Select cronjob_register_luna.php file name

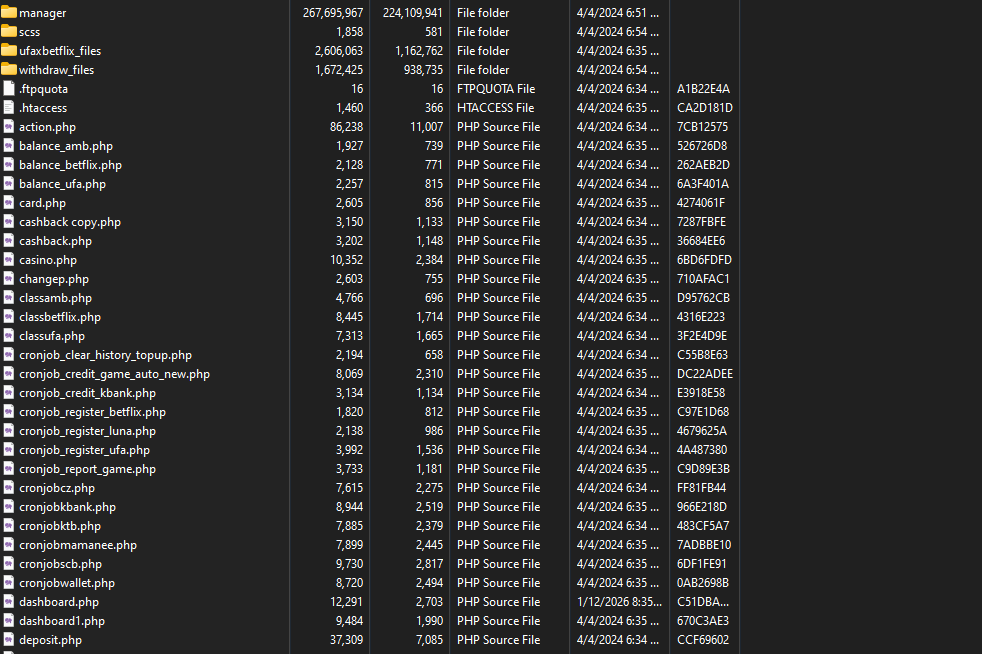(87, 431)
